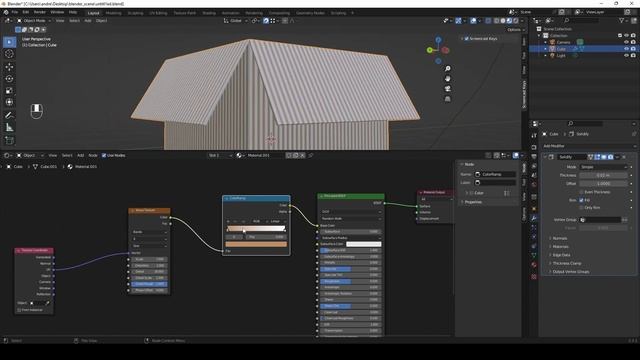Screen dimensions: 640x360
Task: Open Modifier properties wrench tab
Action: [x=534, y=218]
